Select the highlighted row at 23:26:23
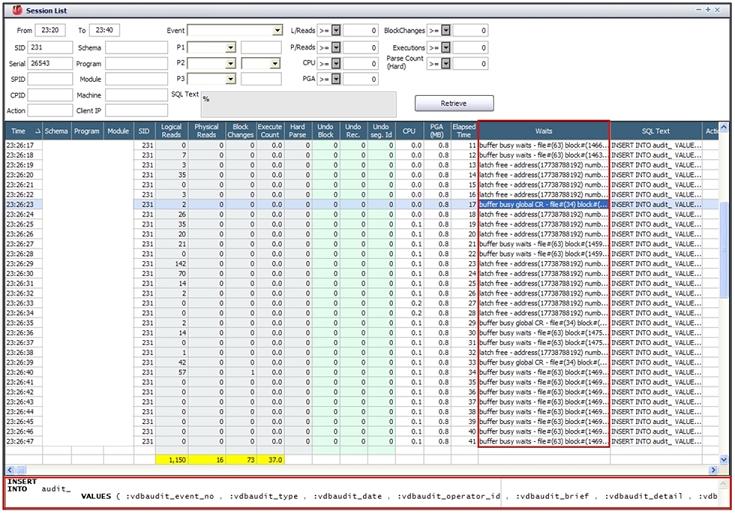Viewport: 735px width, 514px height. point(361,204)
